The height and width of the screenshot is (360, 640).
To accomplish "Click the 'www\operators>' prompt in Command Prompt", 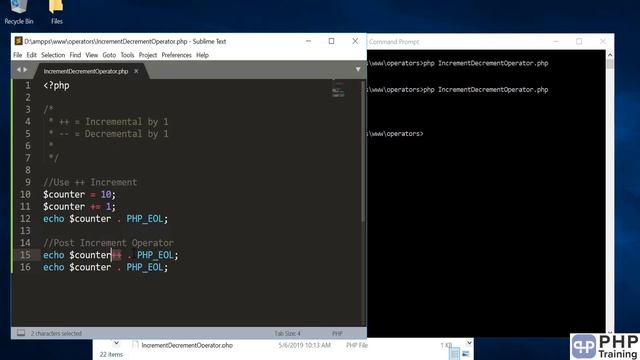I will (x=396, y=133).
